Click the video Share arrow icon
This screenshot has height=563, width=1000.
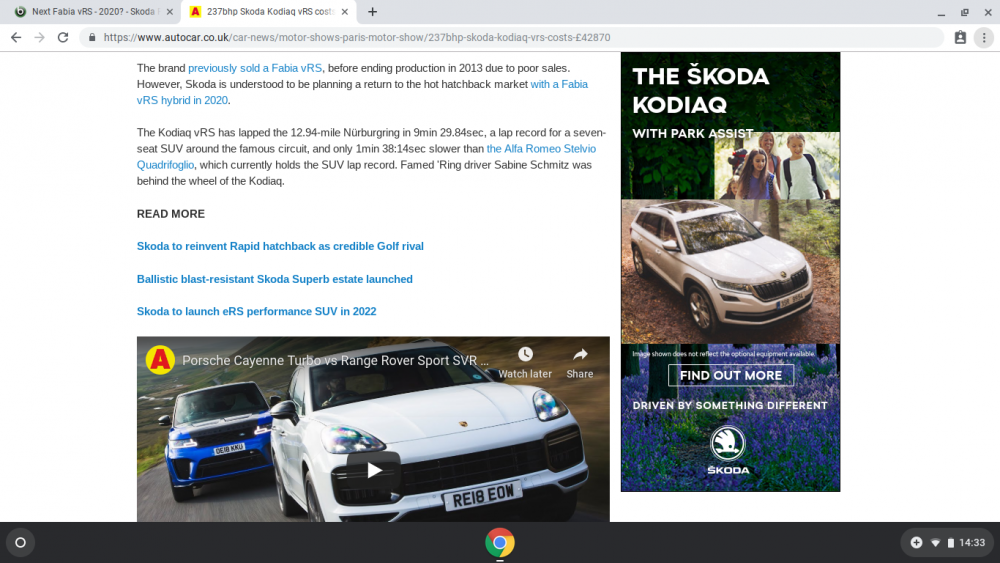[x=580, y=355]
